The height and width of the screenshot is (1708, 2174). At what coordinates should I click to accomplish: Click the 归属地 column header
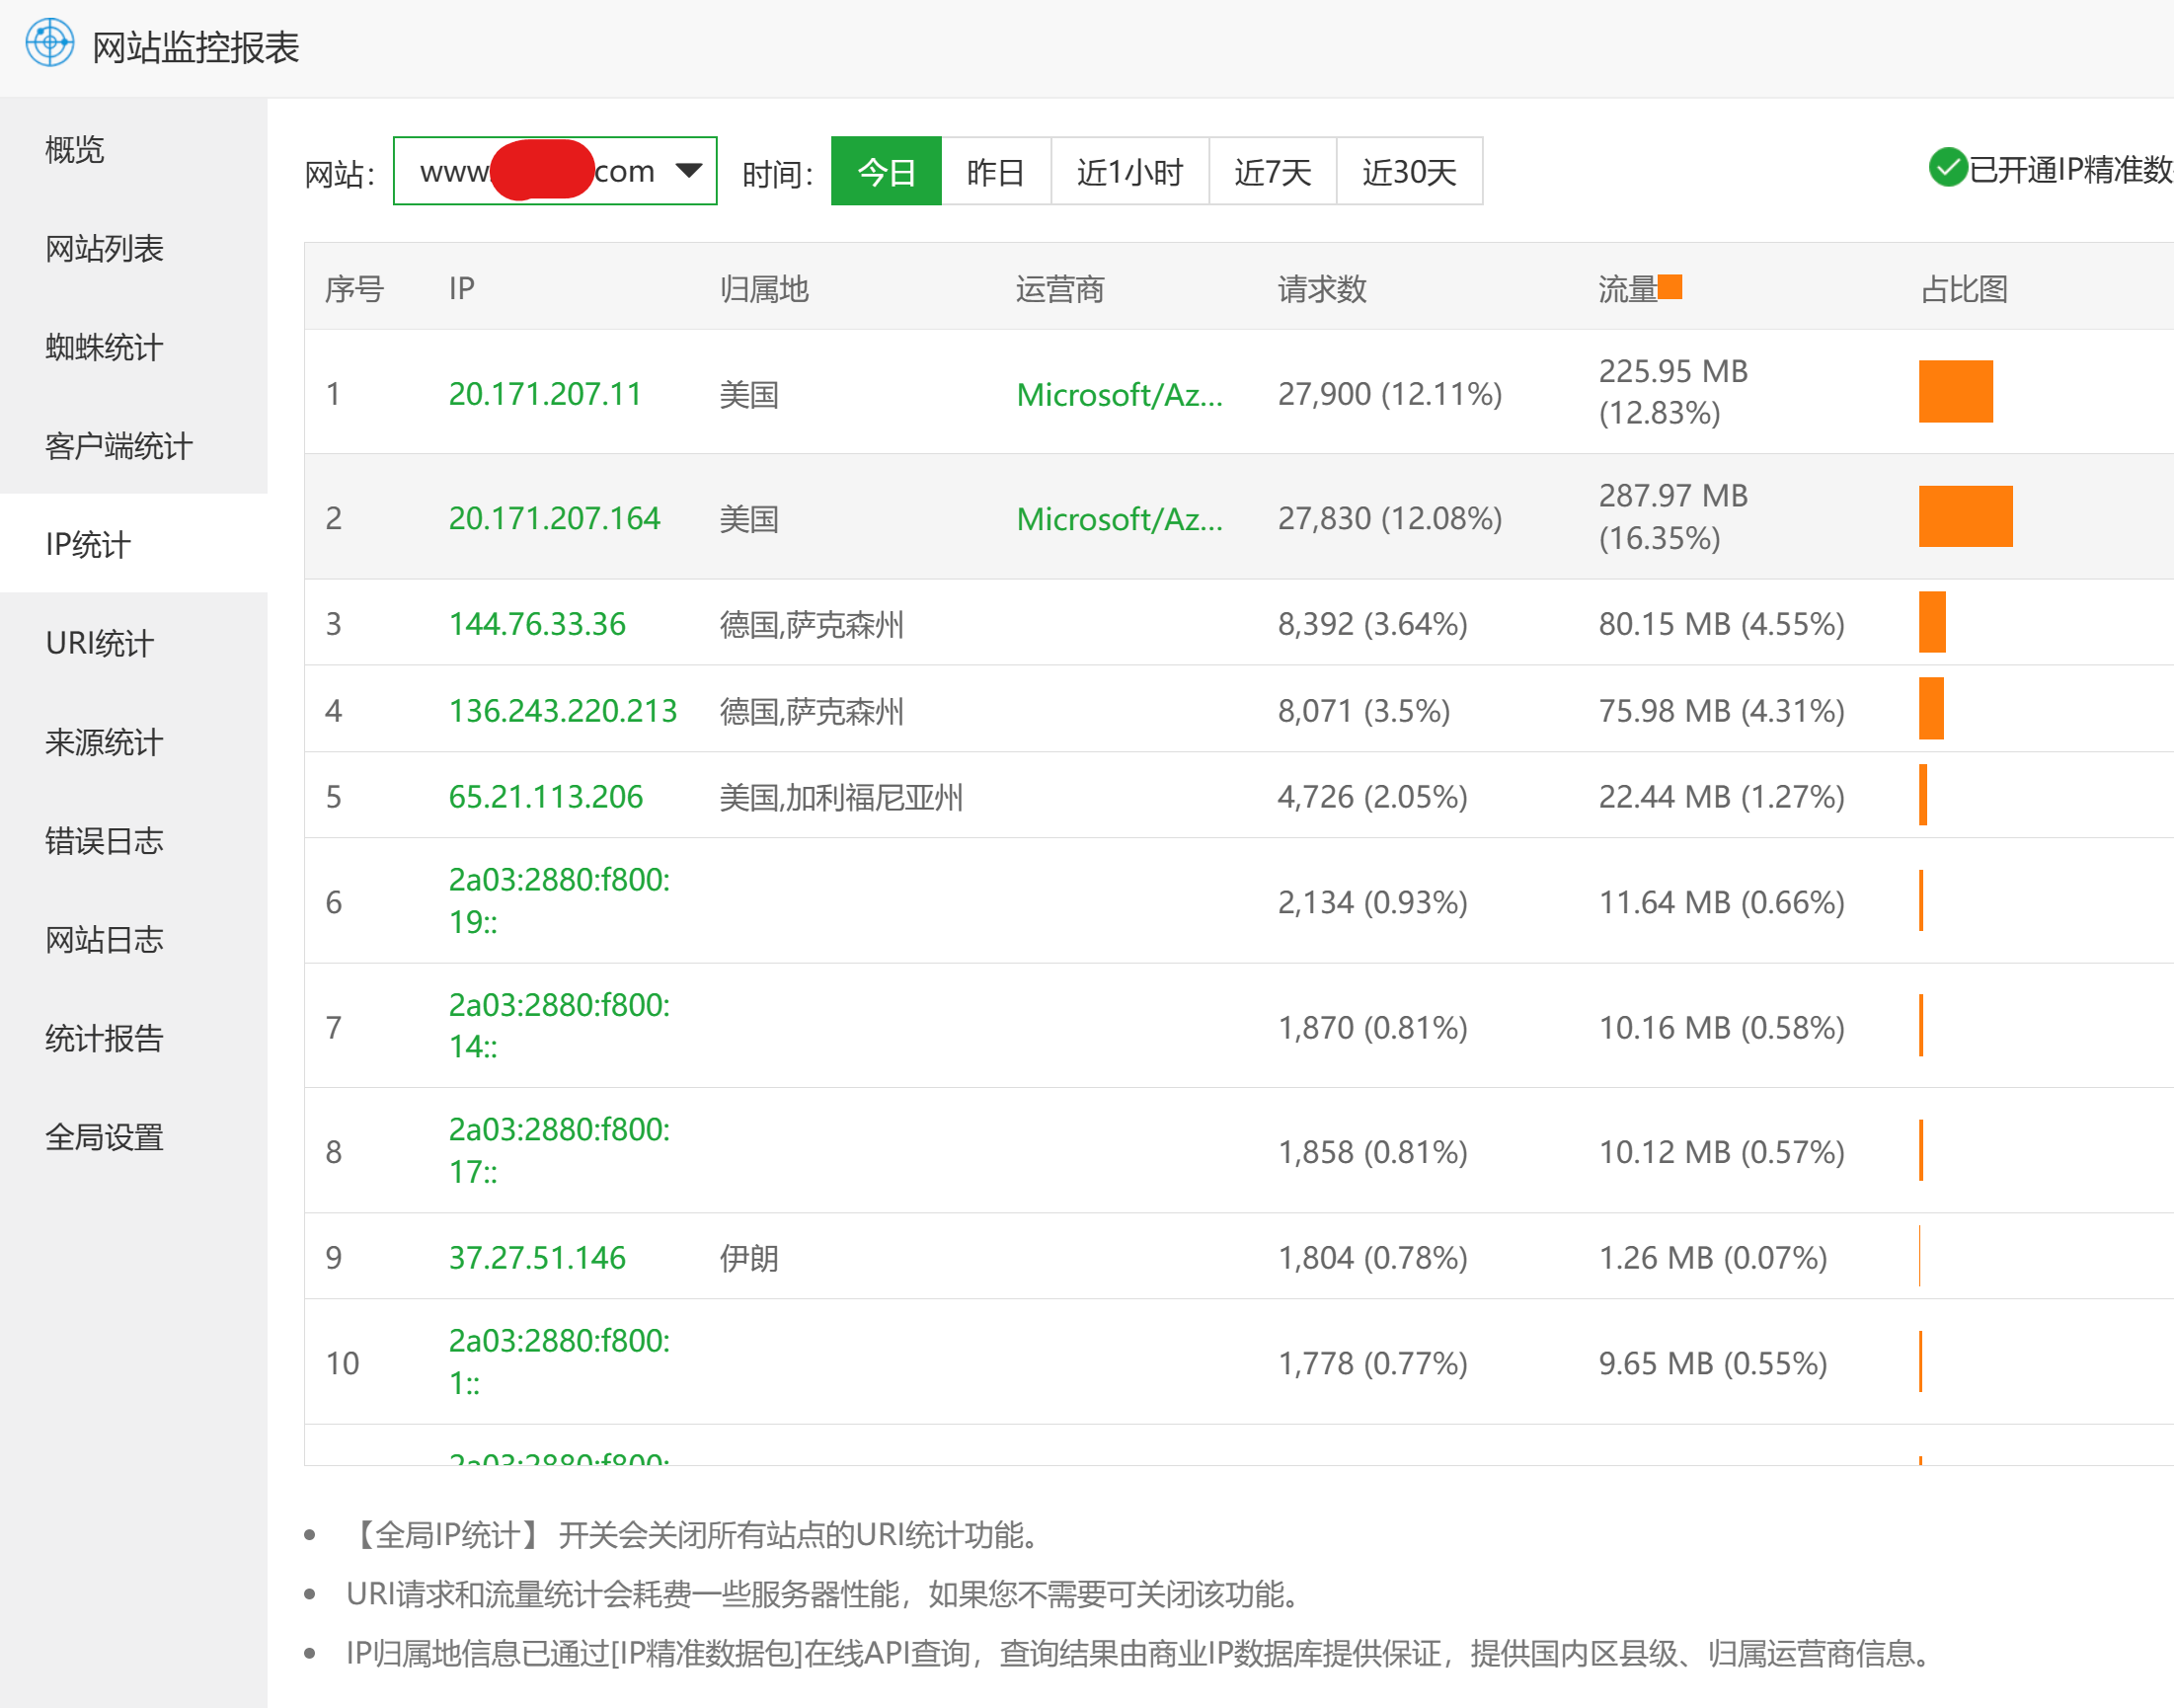click(x=764, y=289)
